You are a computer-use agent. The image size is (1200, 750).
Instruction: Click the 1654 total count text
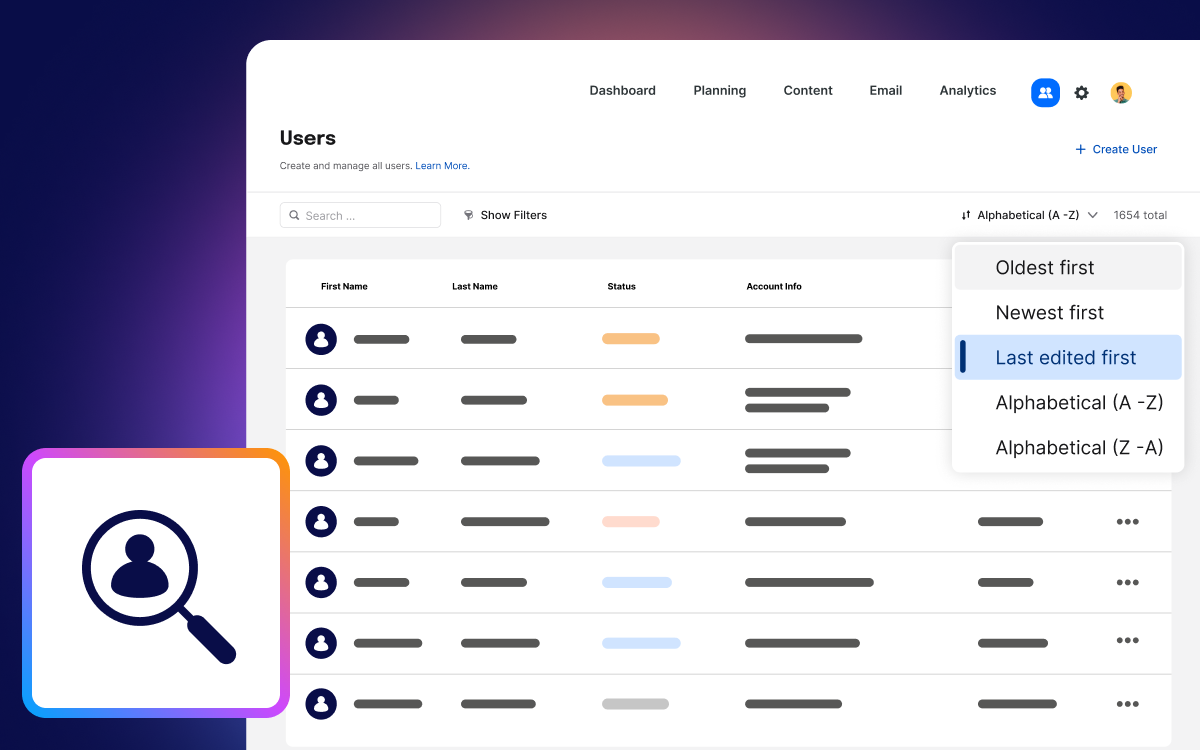pyautogui.click(x=1140, y=215)
